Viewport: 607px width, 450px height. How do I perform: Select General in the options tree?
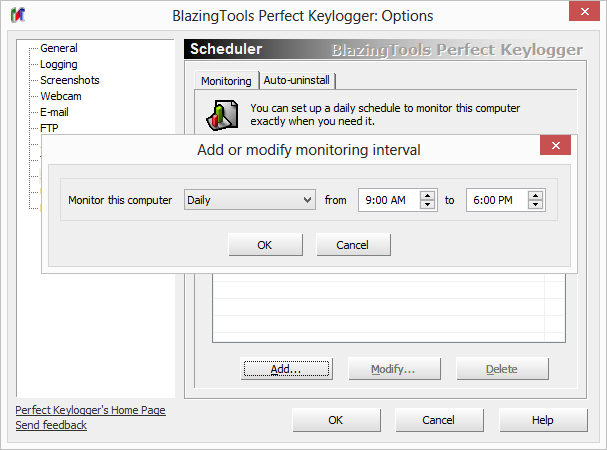[x=59, y=48]
